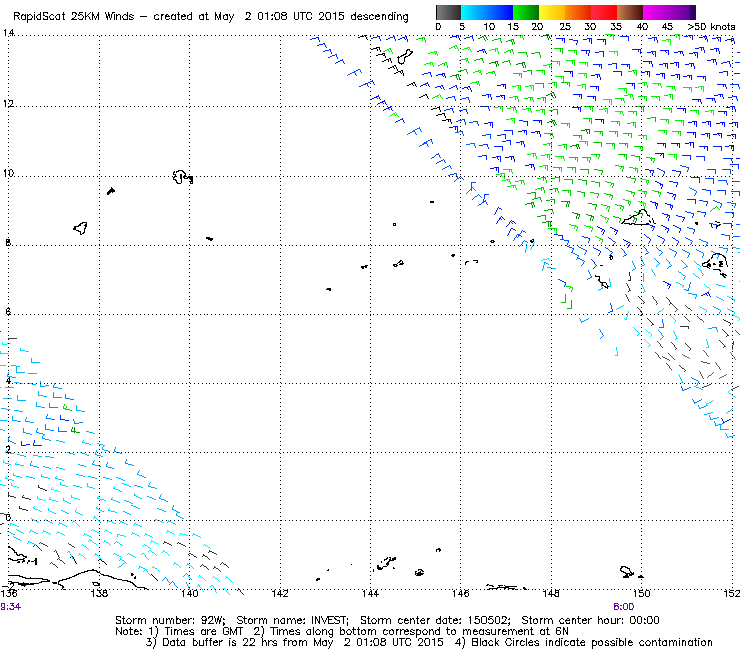Click the latitude axis label '6'

(x=8, y=312)
